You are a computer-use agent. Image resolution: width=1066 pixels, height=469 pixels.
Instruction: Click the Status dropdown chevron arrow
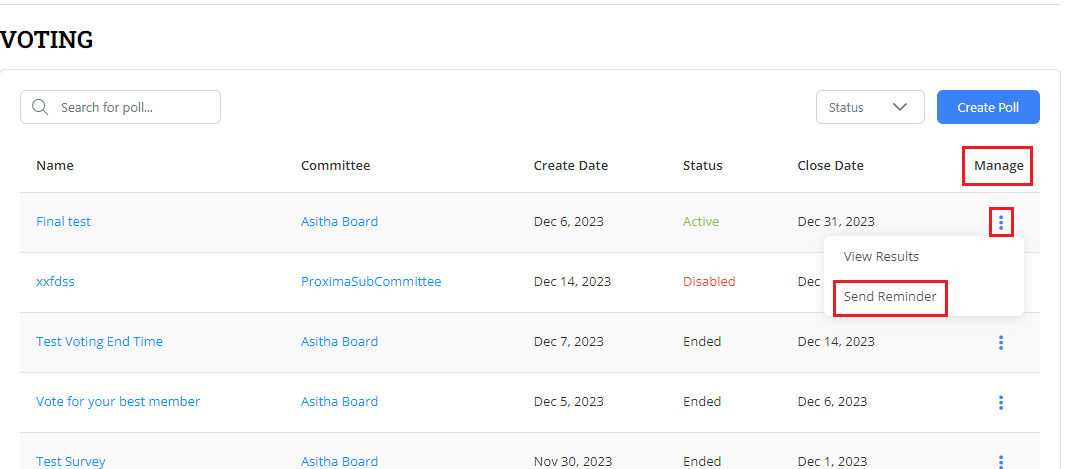pyautogui.click(x=900, y=108)
